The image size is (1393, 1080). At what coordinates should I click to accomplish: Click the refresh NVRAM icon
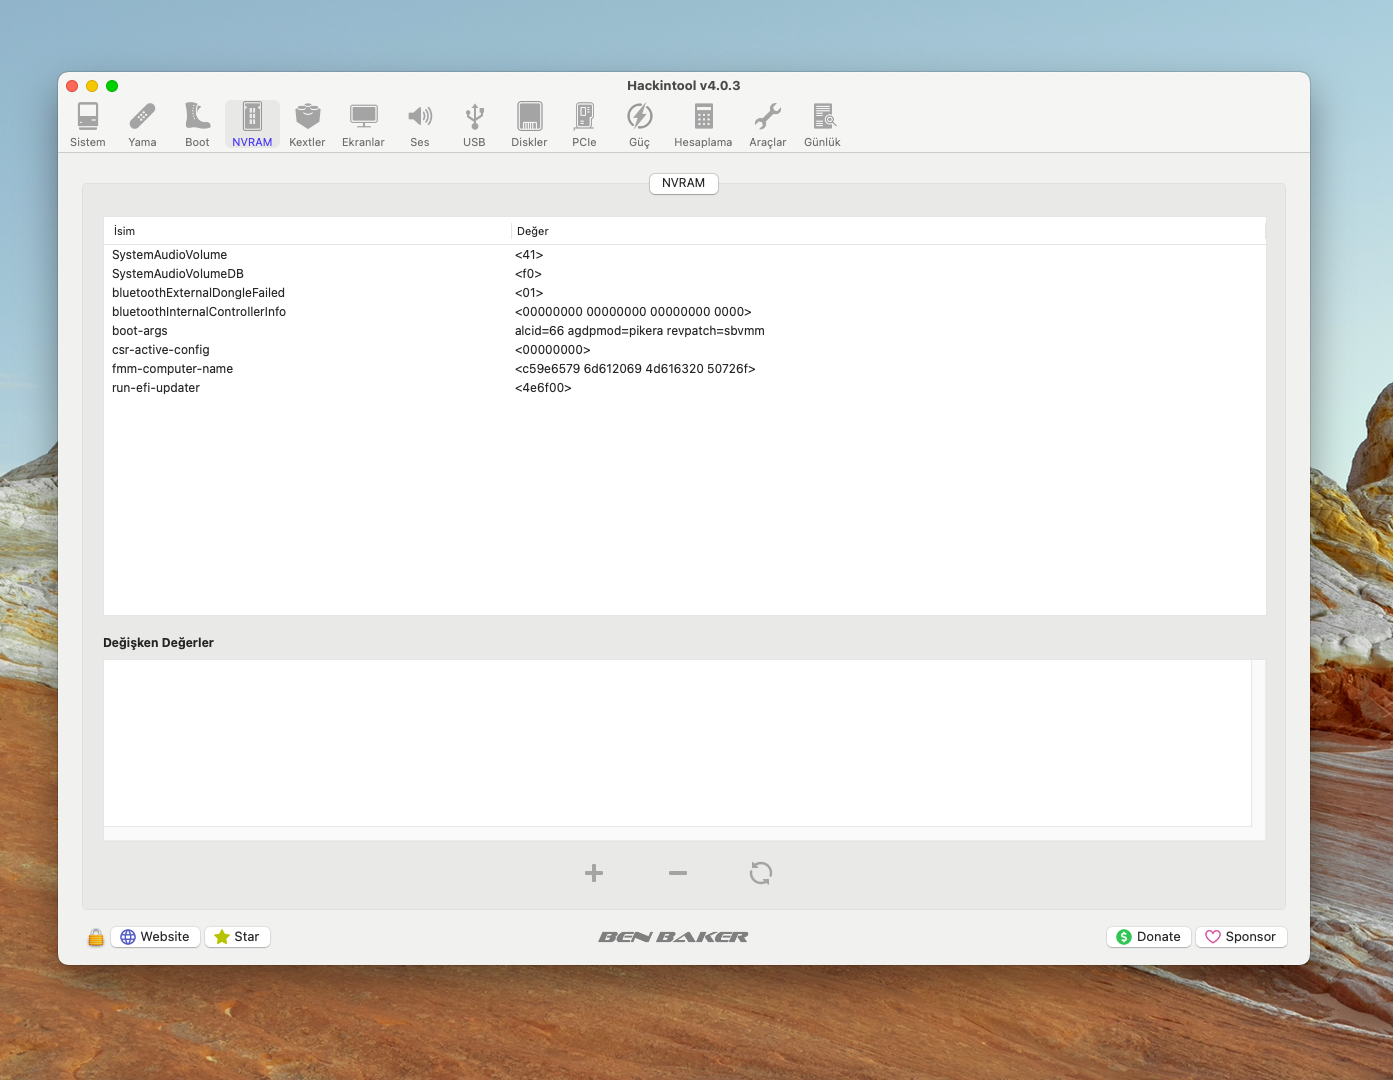(761, 873)
